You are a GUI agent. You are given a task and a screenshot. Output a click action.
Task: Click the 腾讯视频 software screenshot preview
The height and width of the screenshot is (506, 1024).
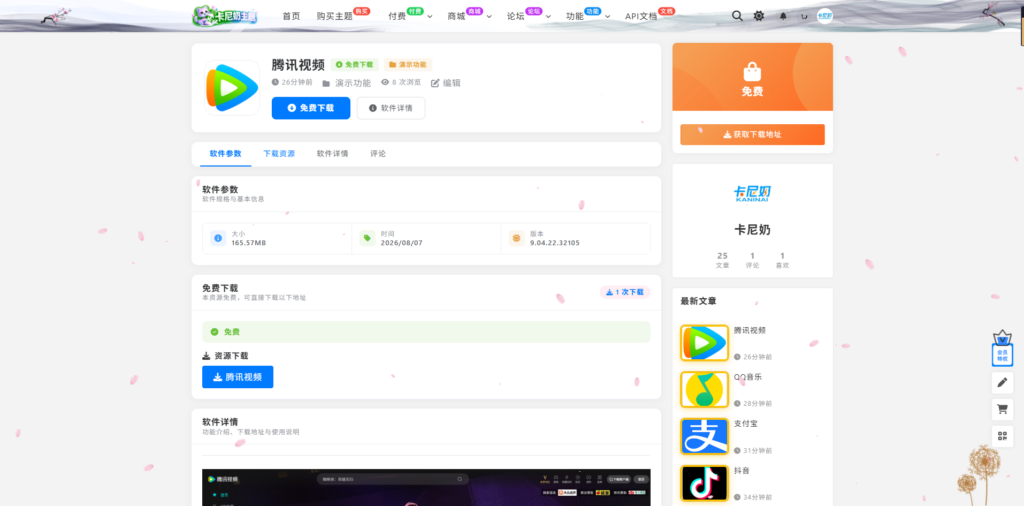coord(426,487)
